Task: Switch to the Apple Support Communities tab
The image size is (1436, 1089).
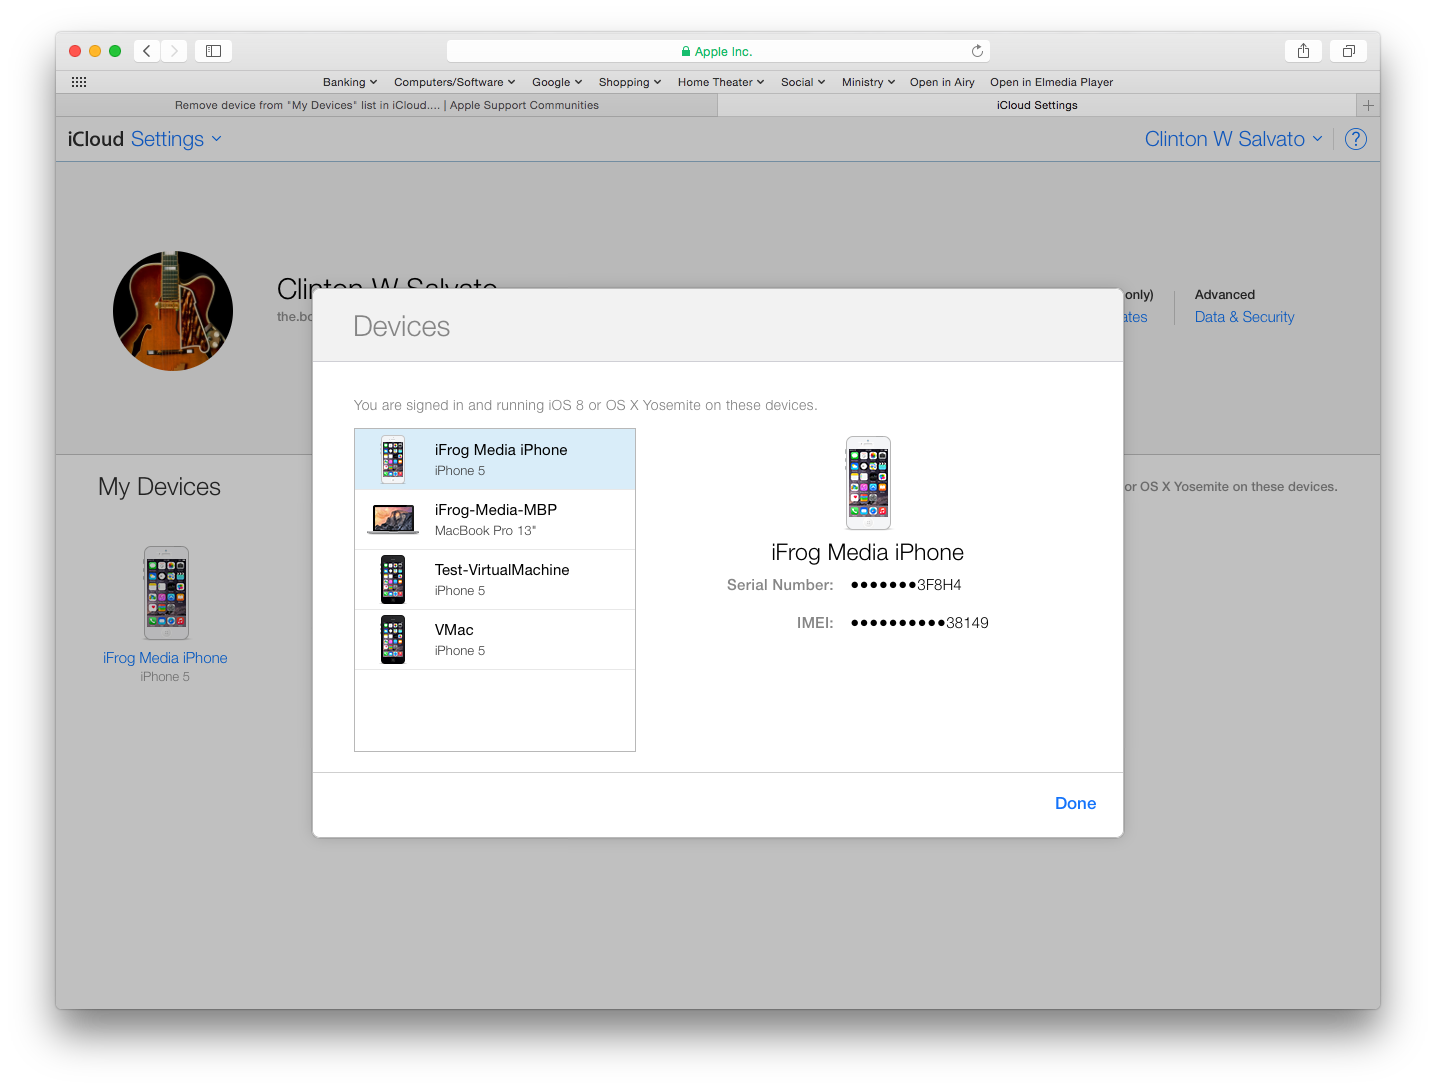Action: [x=387, y=105]
